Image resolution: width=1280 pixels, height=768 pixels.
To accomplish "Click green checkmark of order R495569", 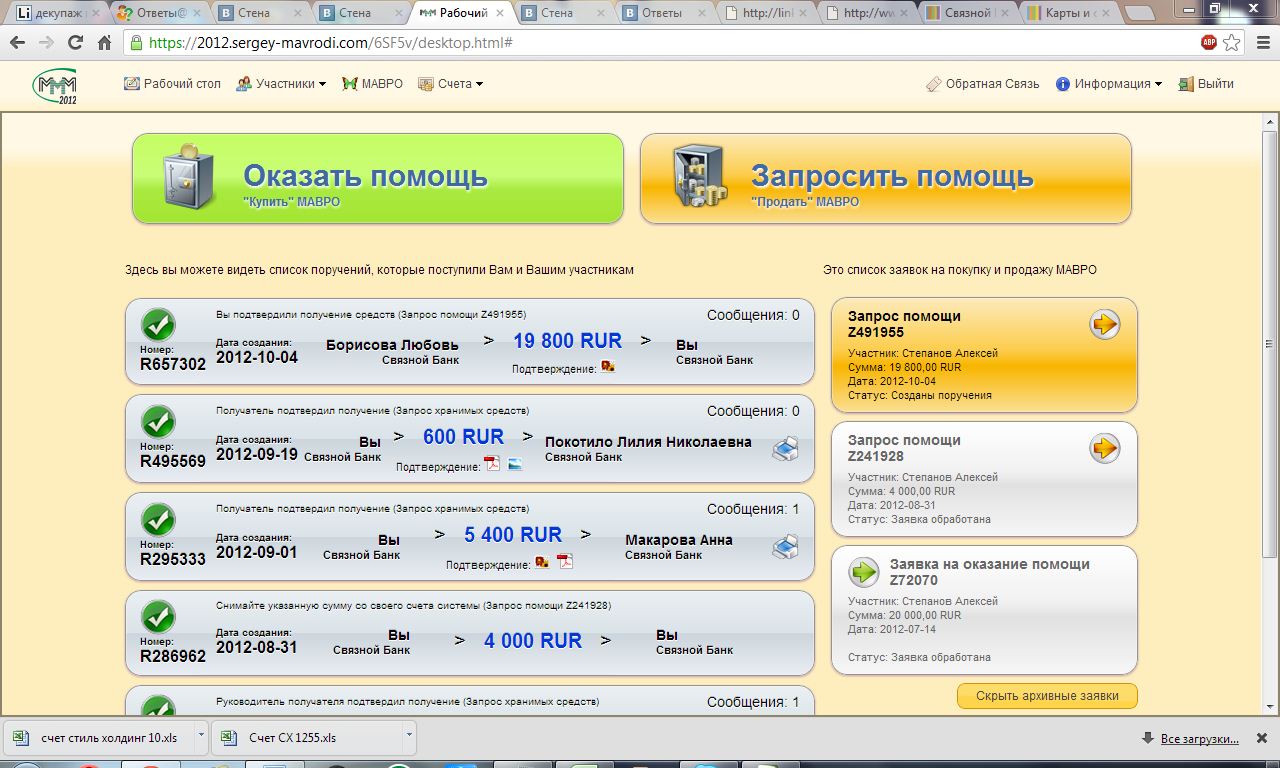I will pyautogui.click(x=158, y=421).
